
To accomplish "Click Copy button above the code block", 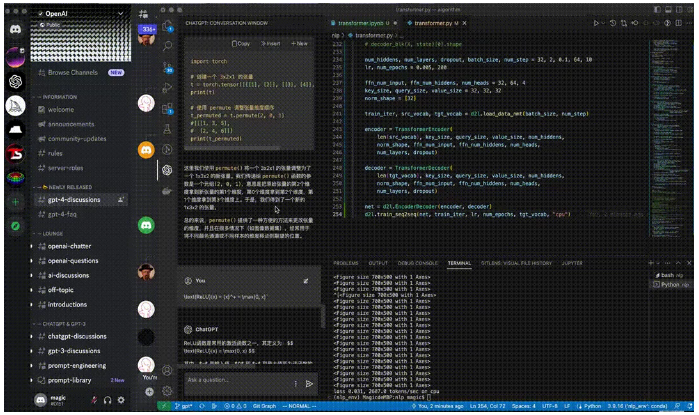I will point(241,44).
